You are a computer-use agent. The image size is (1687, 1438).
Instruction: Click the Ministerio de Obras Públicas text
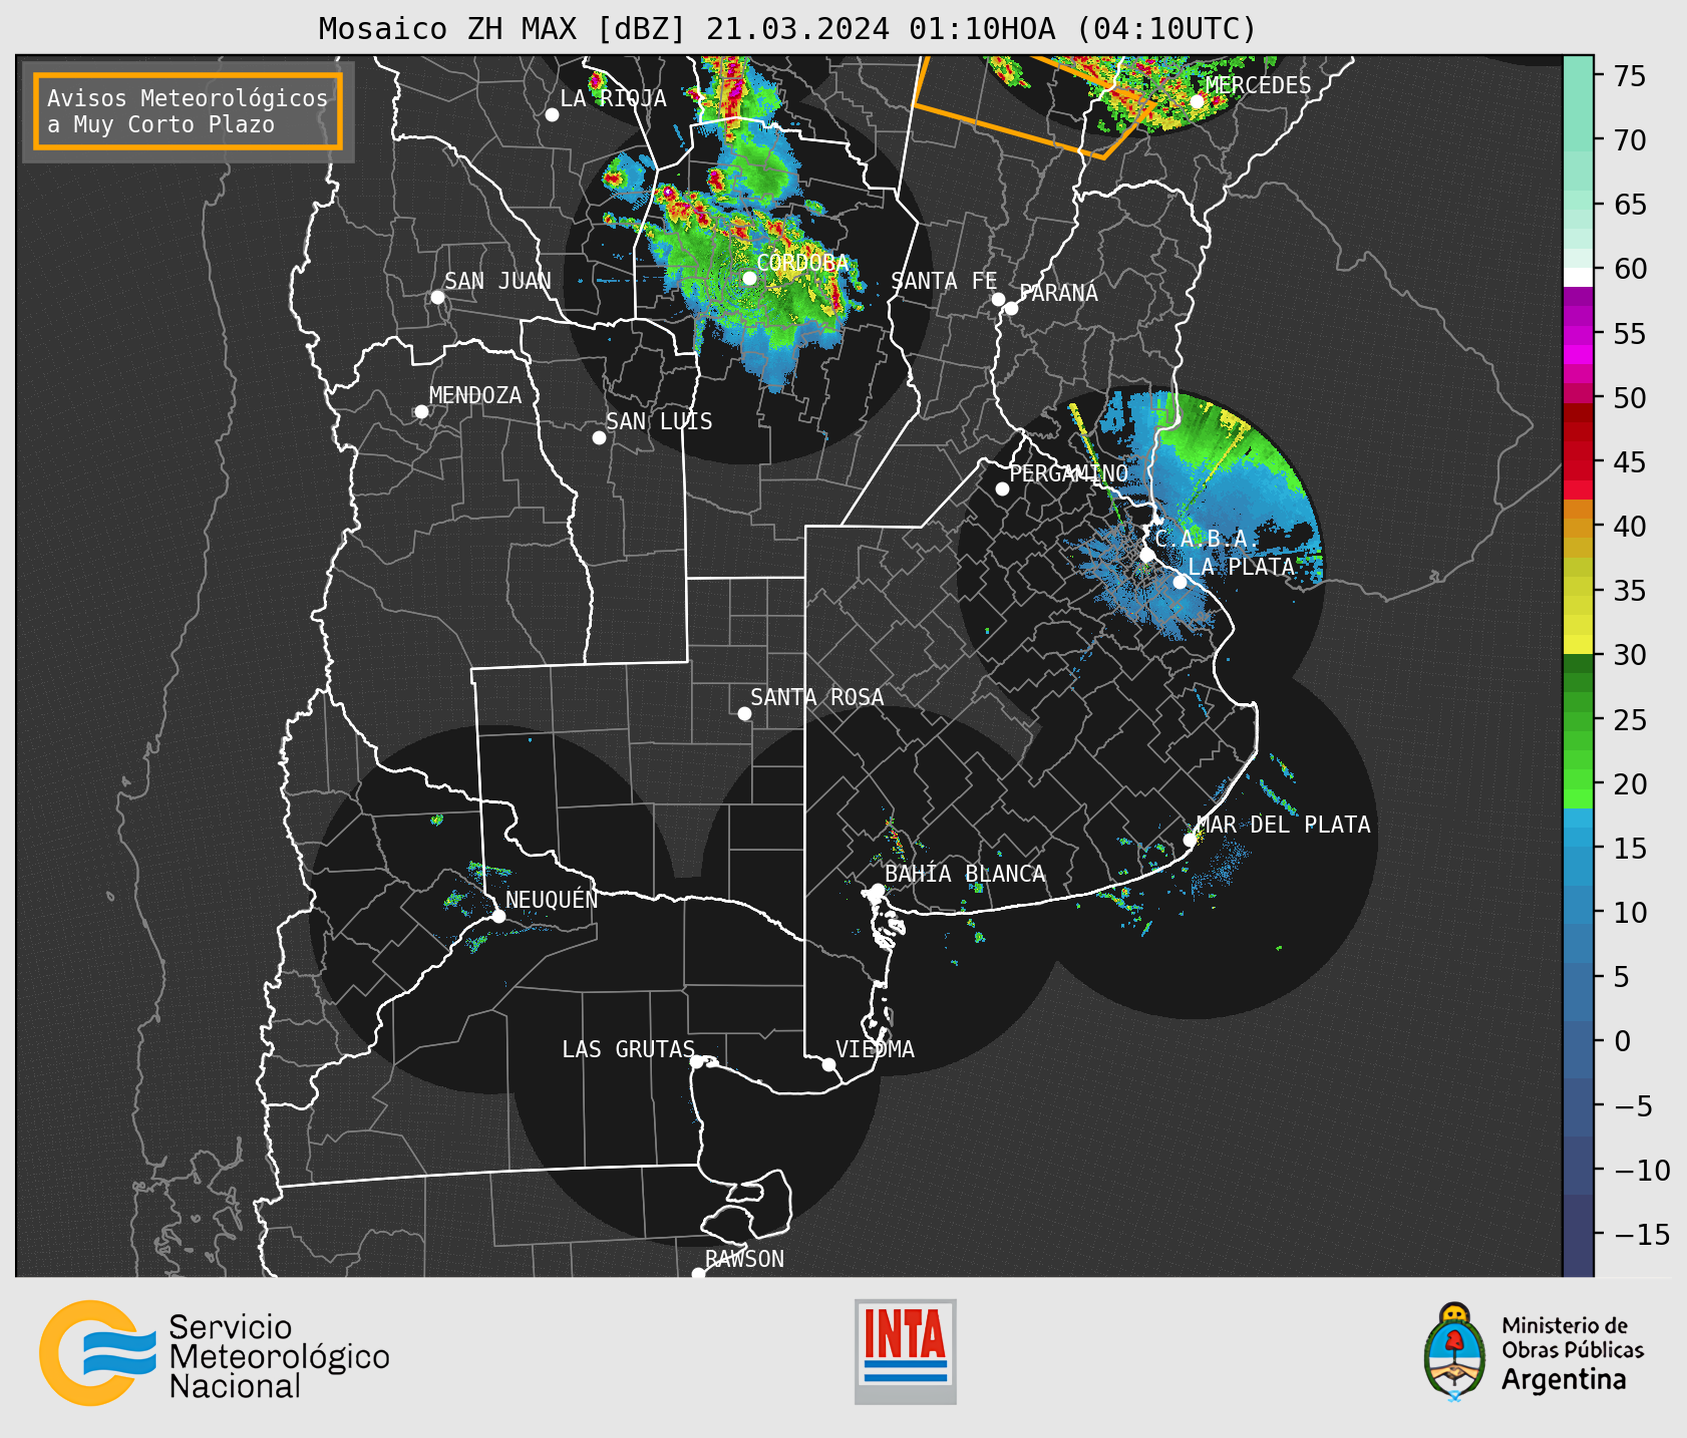click(1572, 1338)
